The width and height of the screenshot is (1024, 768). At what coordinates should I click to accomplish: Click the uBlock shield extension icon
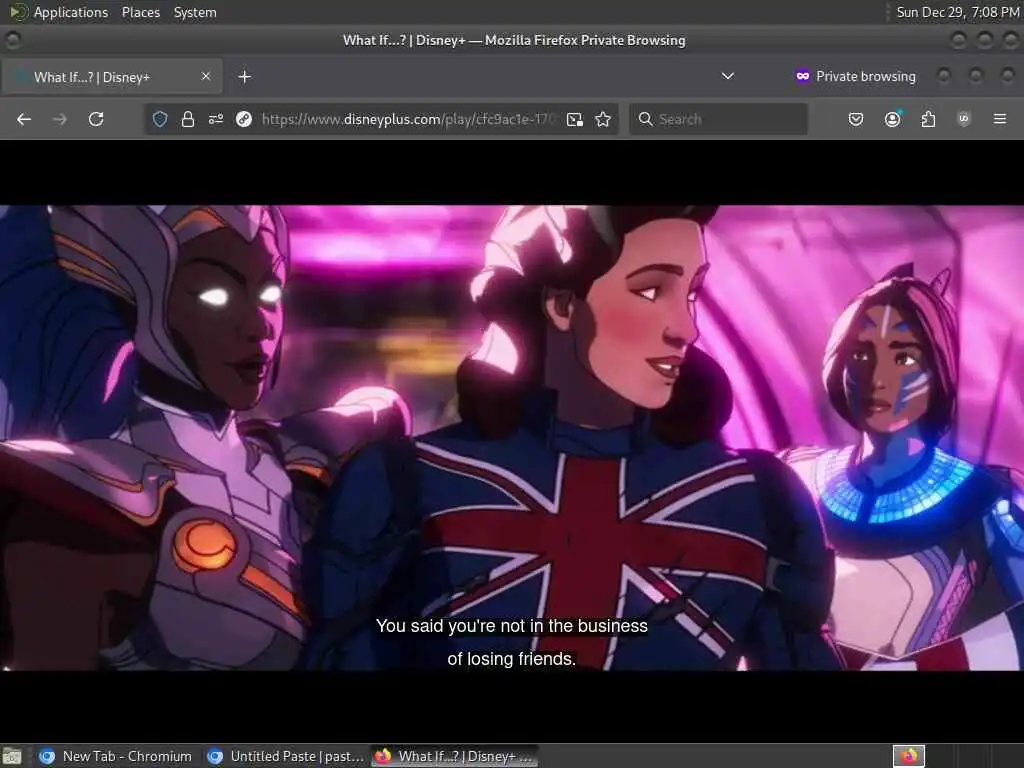point(963,119)
